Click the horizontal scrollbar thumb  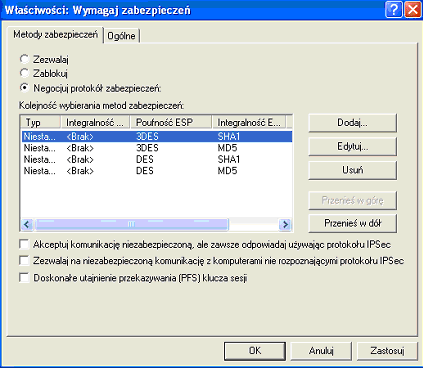click(x=131, y=224)
